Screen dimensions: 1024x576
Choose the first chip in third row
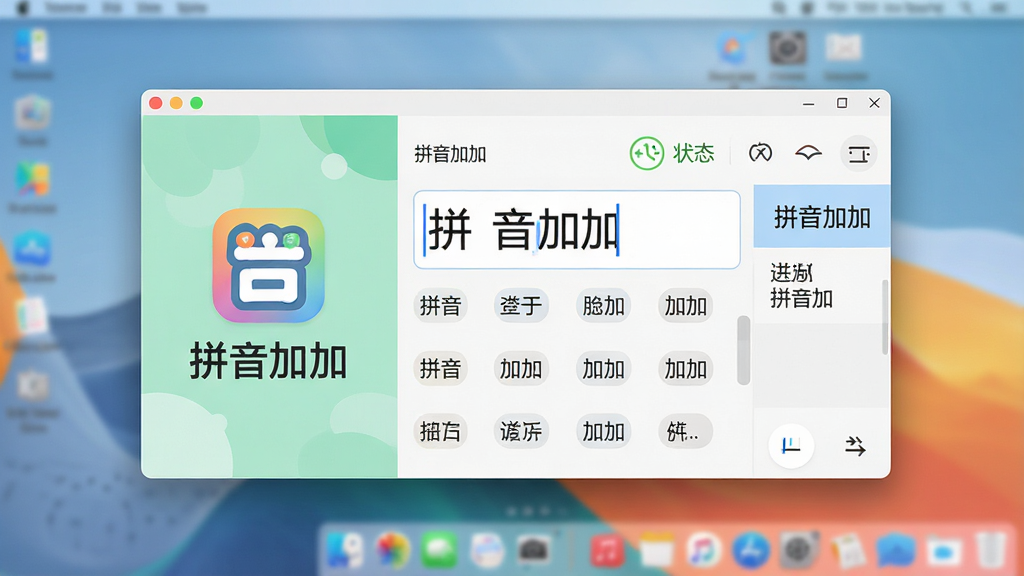click(x=440, y=431)
